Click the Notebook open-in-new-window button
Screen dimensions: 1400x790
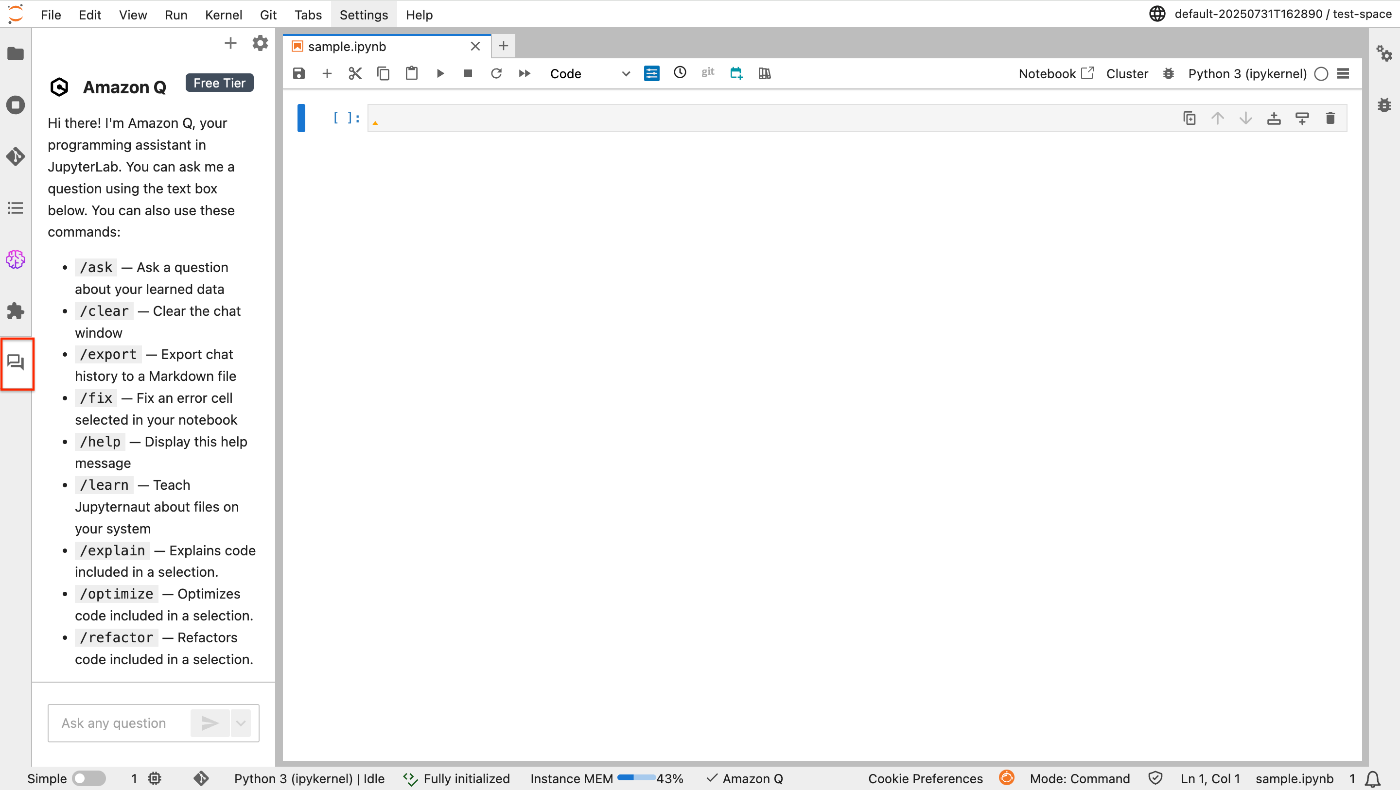[1056, 74]
